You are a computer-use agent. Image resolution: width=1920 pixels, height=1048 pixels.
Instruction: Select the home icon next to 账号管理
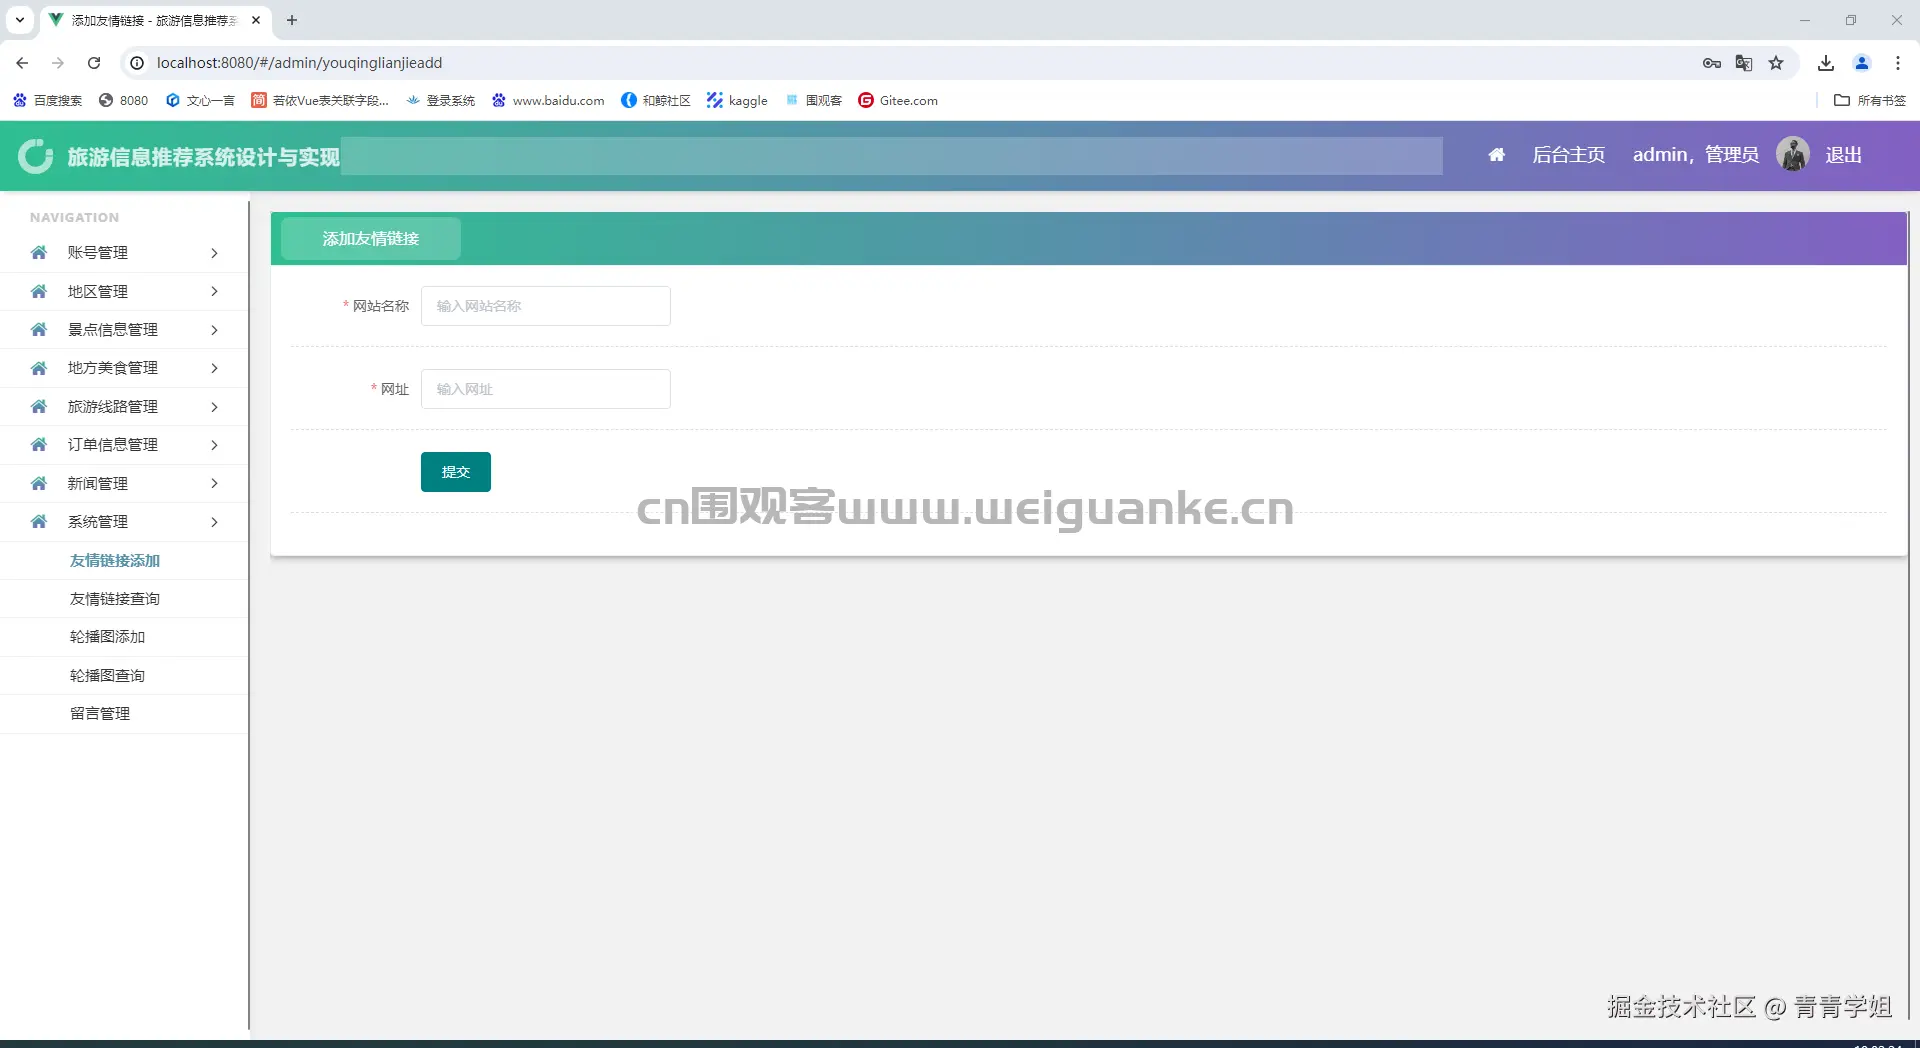pos(37,252)
